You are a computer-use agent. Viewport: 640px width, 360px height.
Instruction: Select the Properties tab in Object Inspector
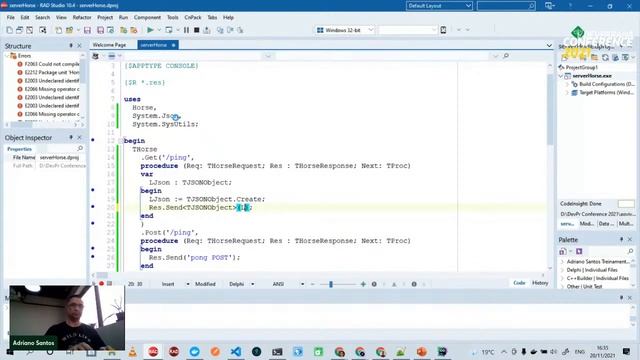coord(19,149)
